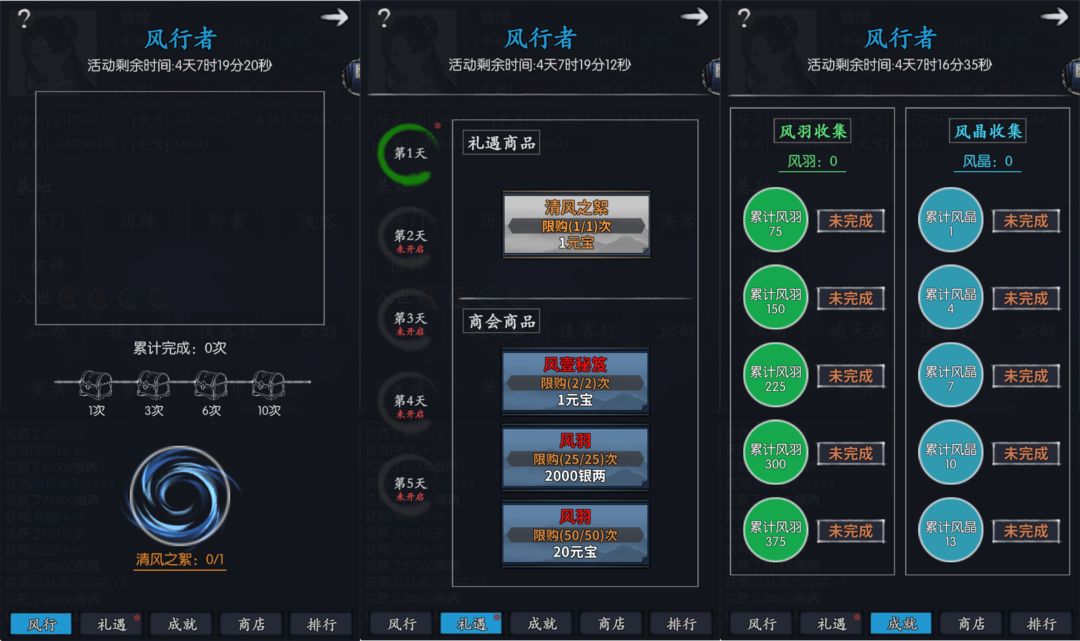Select the highlighted 成就 tab in right panel
Viewport: 1080px width, 641px height.
coord(902,624)
